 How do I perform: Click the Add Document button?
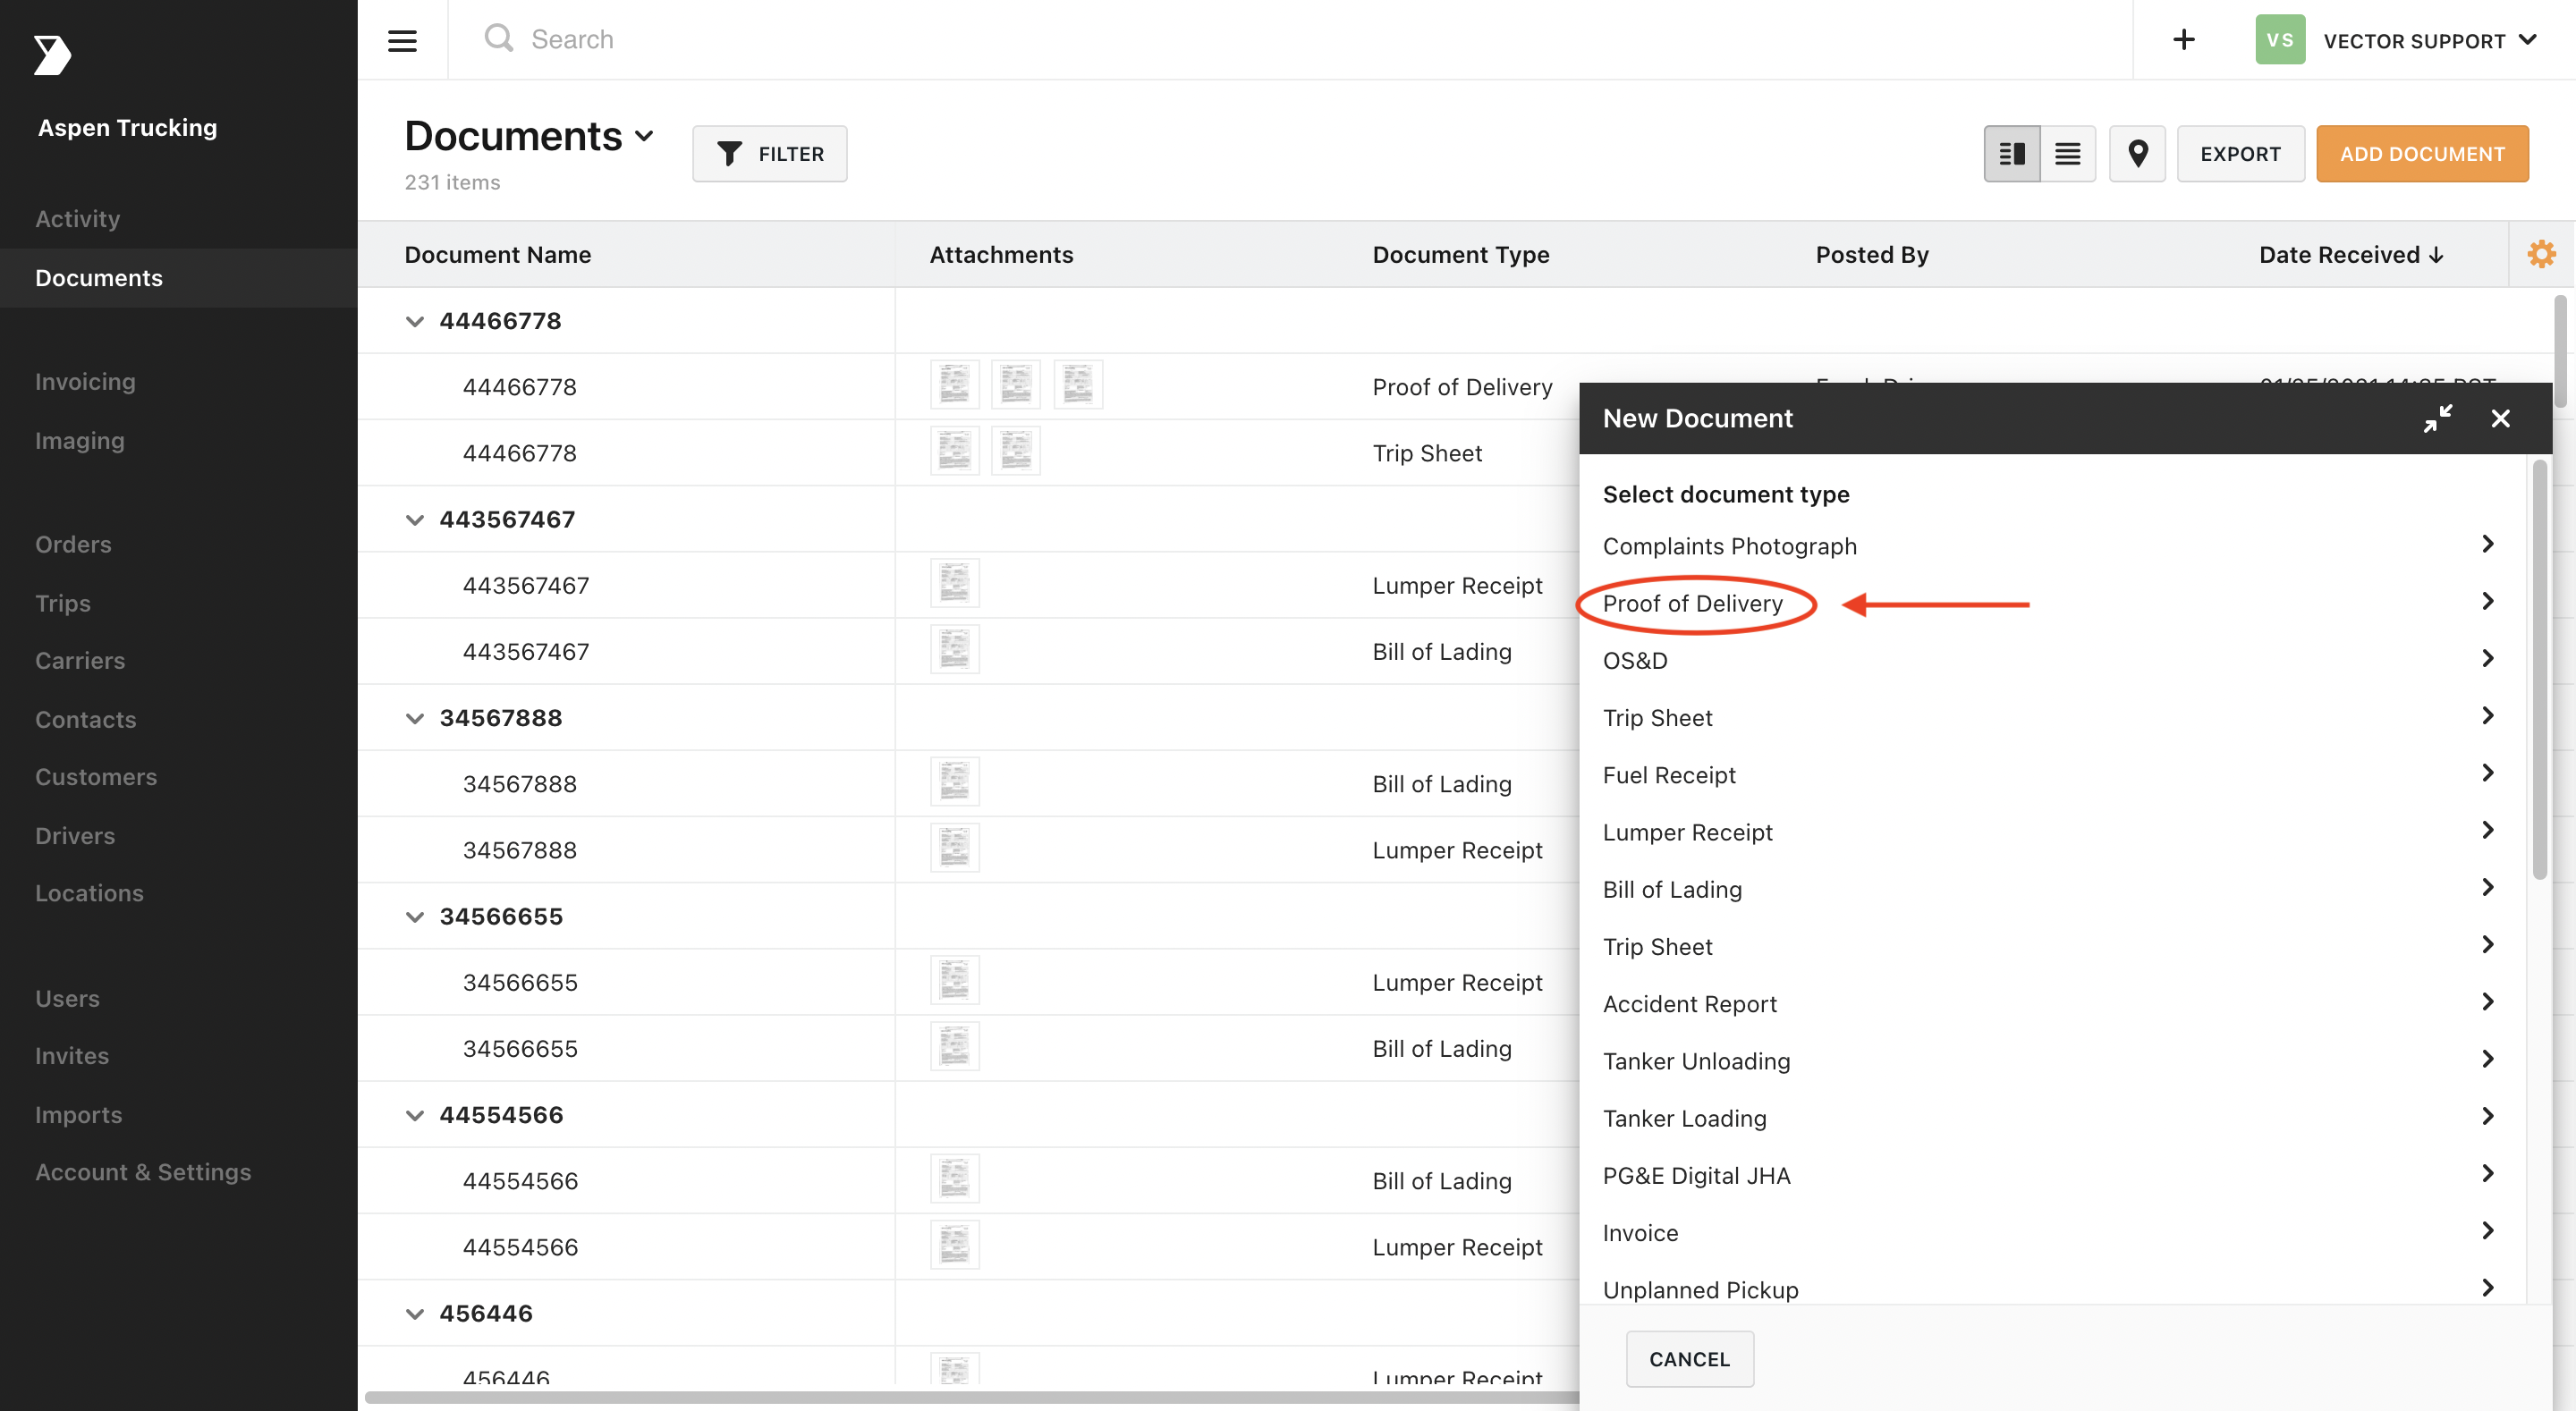coord(2422,153)
